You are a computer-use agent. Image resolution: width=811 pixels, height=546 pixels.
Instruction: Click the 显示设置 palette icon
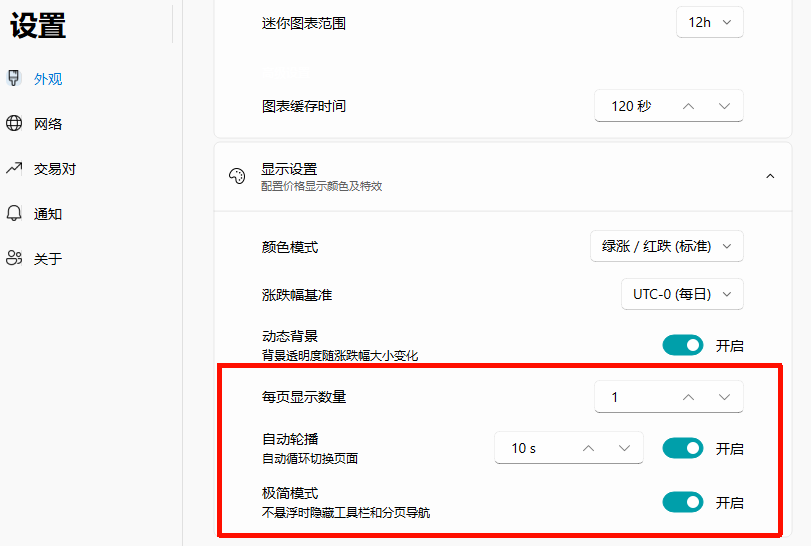(237, 176)
